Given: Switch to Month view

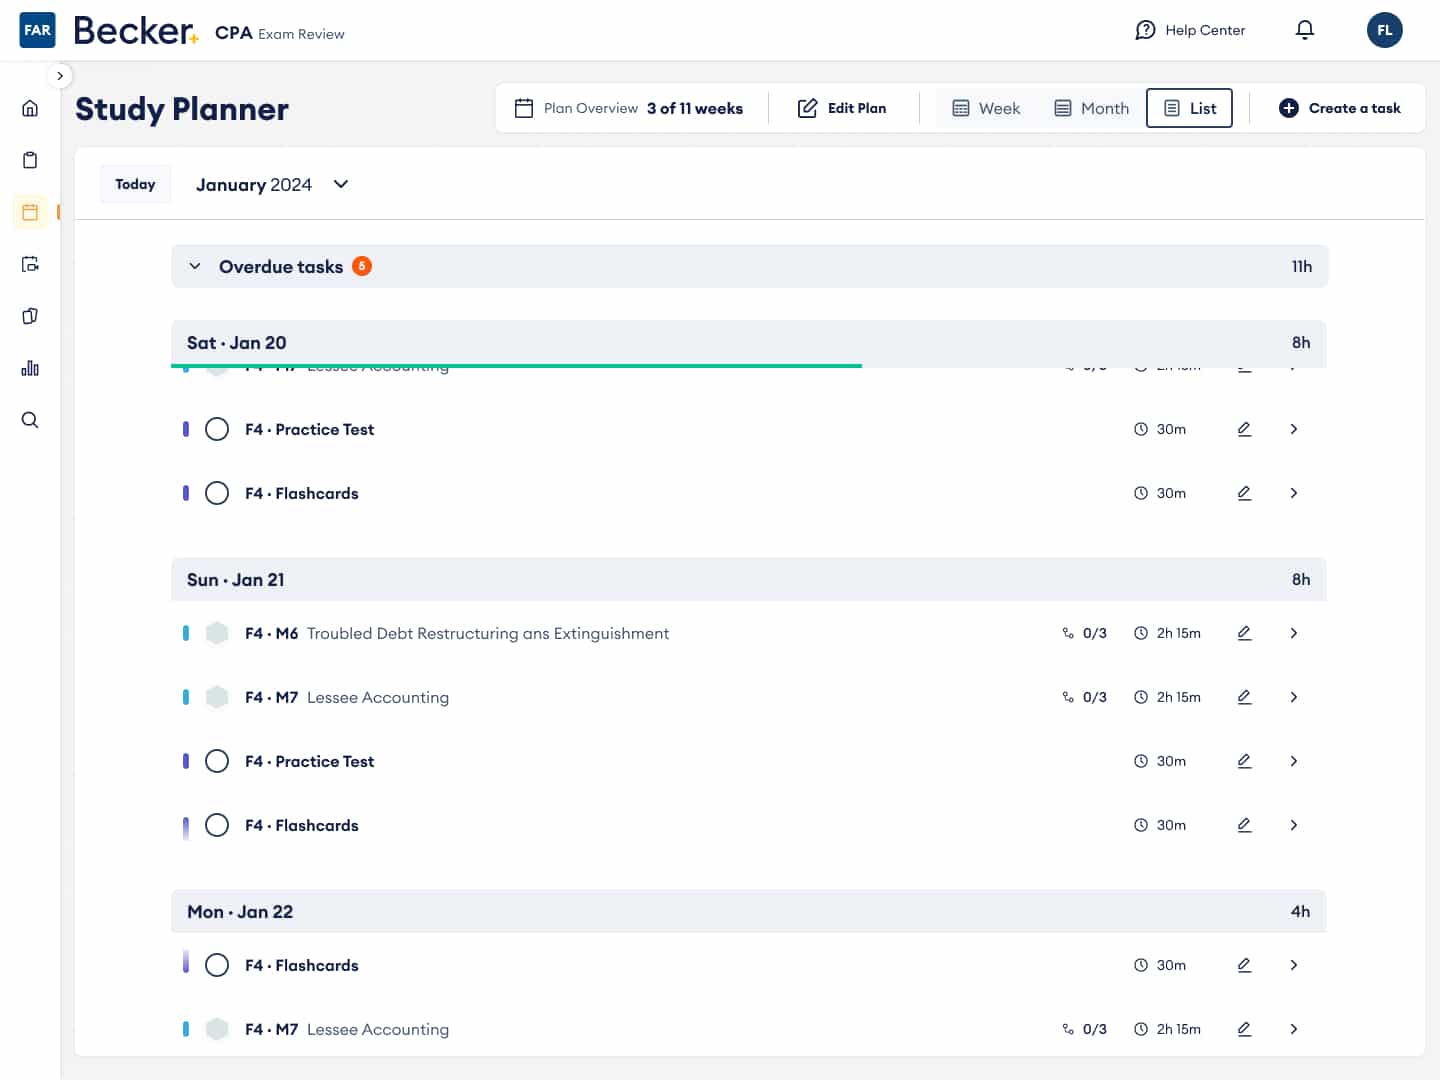Looking at the screenshot, I should click(1091, 108).
